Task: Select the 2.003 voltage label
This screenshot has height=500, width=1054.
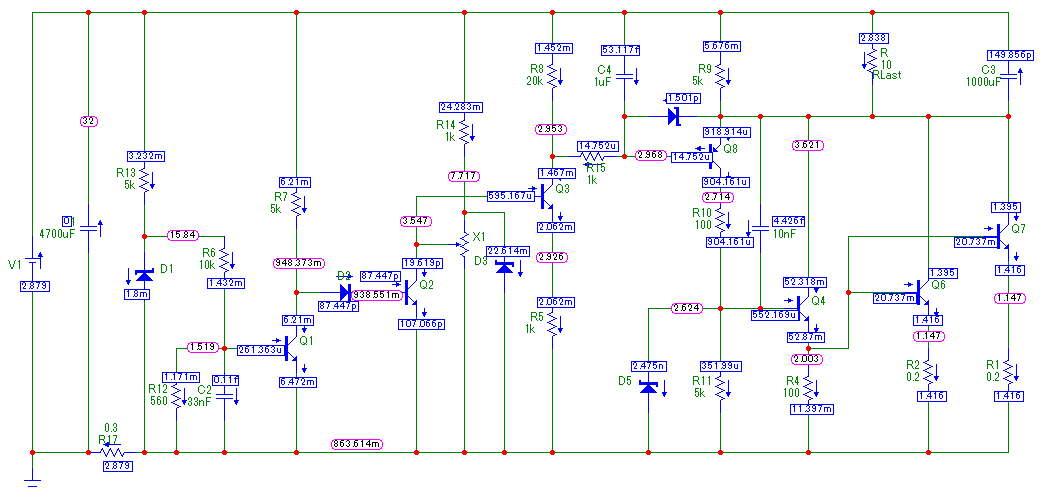Action: 808,360
